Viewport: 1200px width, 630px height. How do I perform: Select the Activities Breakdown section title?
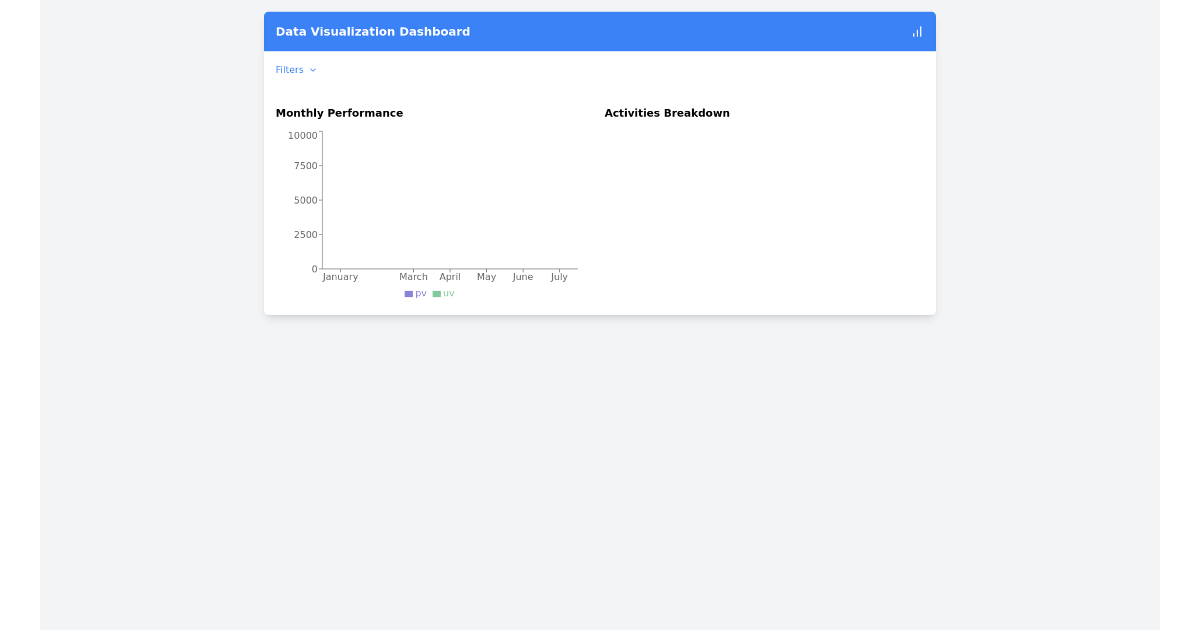point(667,113)
